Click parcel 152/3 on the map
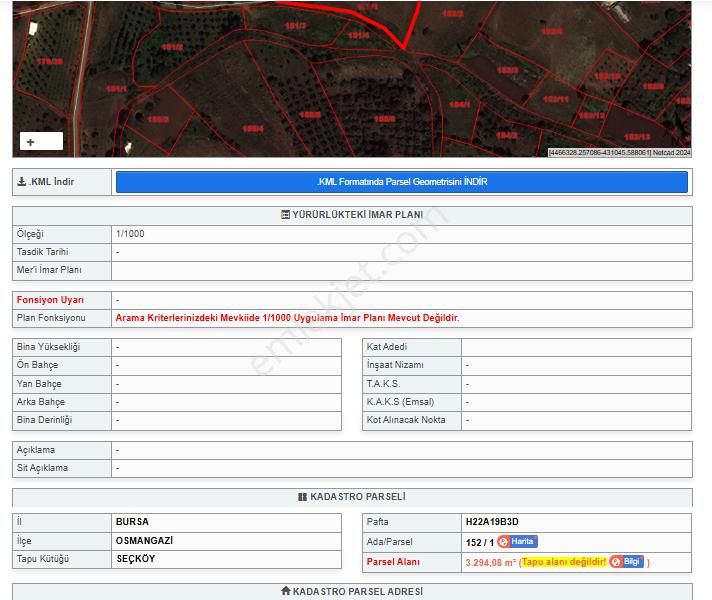The height and width of the screenshot is (600, 712). point(507,70)
